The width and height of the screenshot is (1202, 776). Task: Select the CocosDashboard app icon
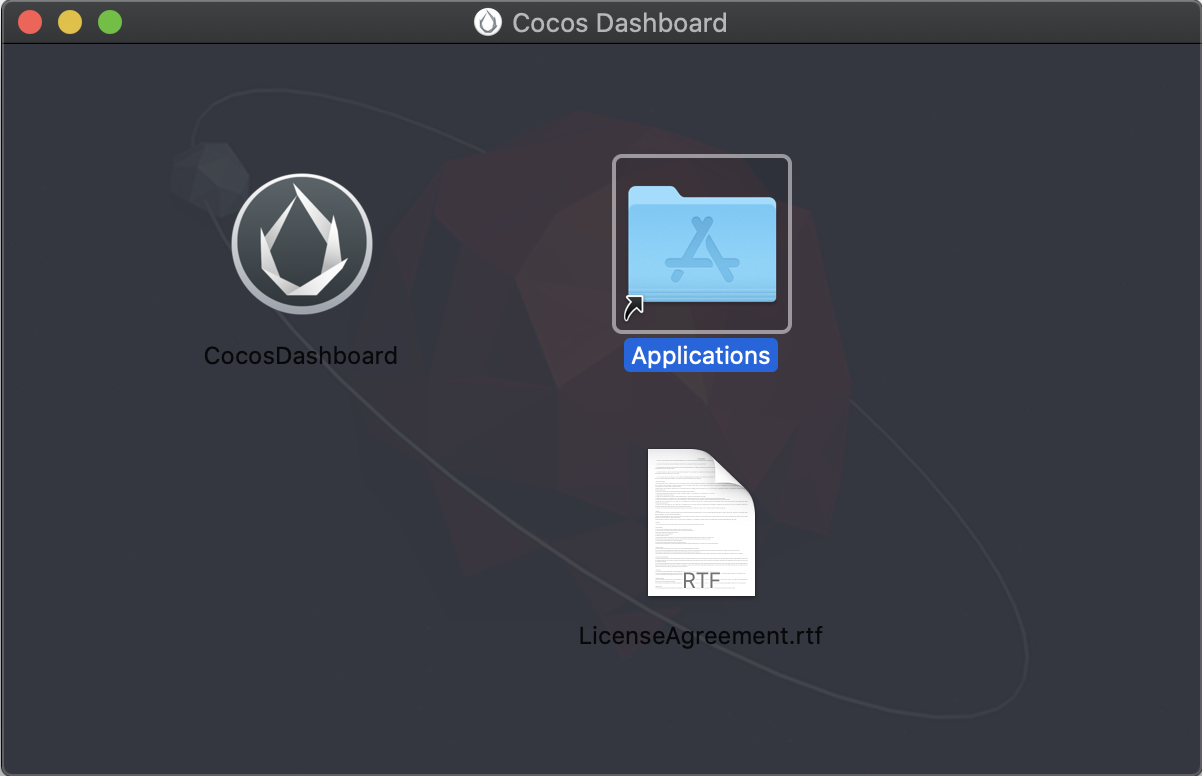tap(302, 244)
